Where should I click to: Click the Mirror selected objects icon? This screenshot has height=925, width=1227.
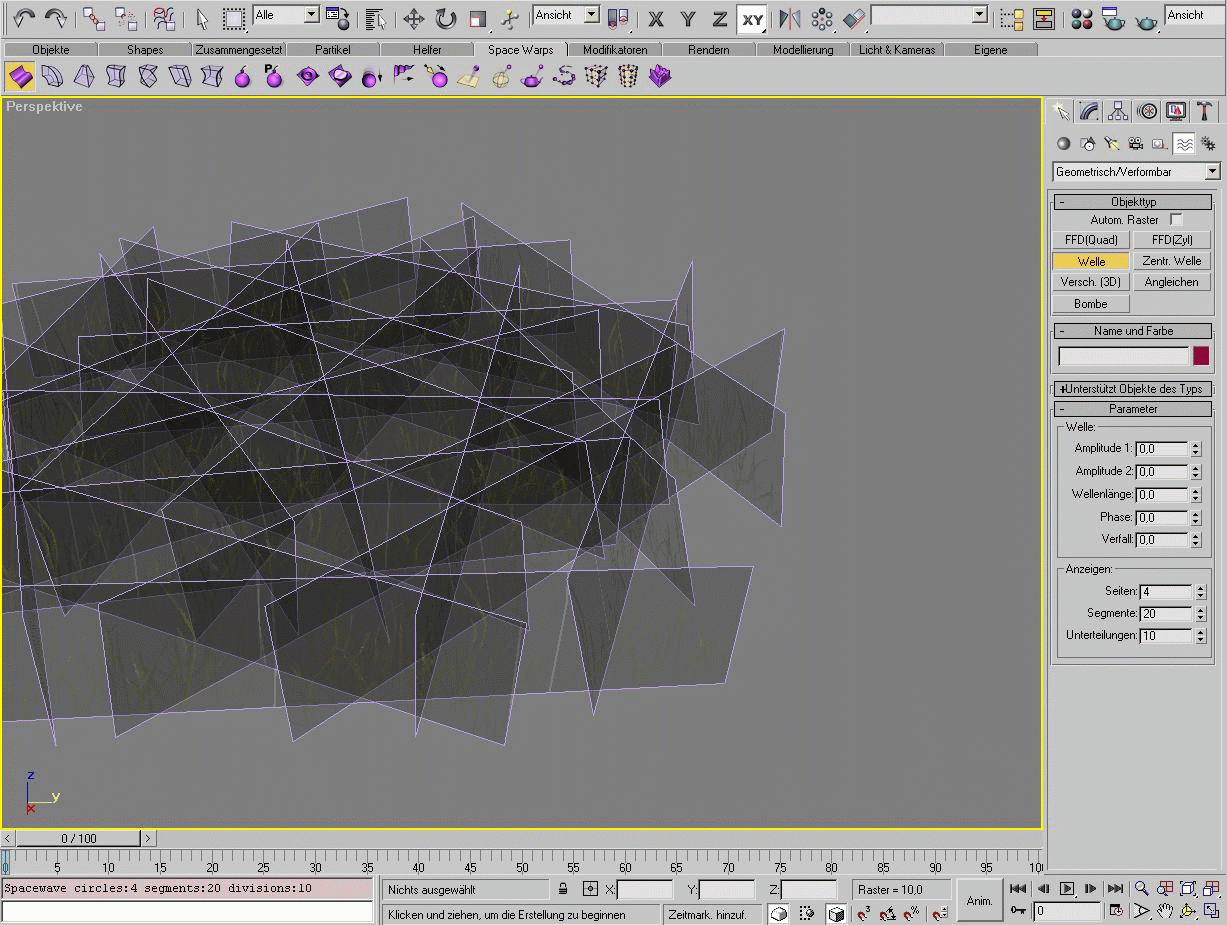click(790, 18)
